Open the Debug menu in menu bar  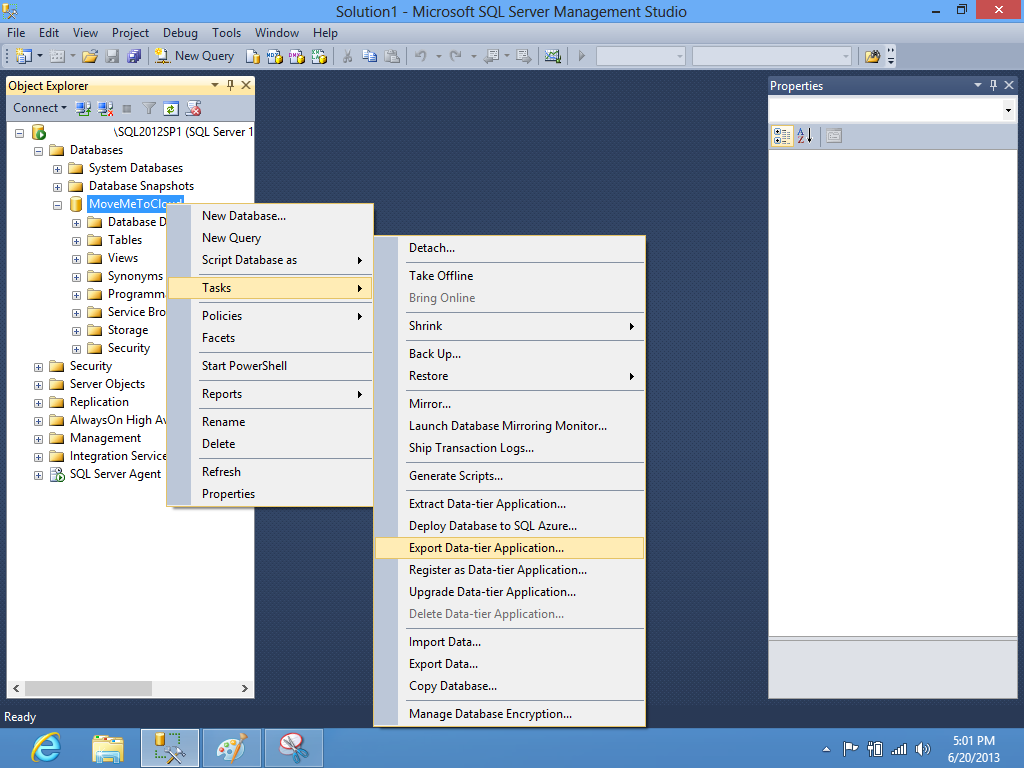click(x=180, y=33)
